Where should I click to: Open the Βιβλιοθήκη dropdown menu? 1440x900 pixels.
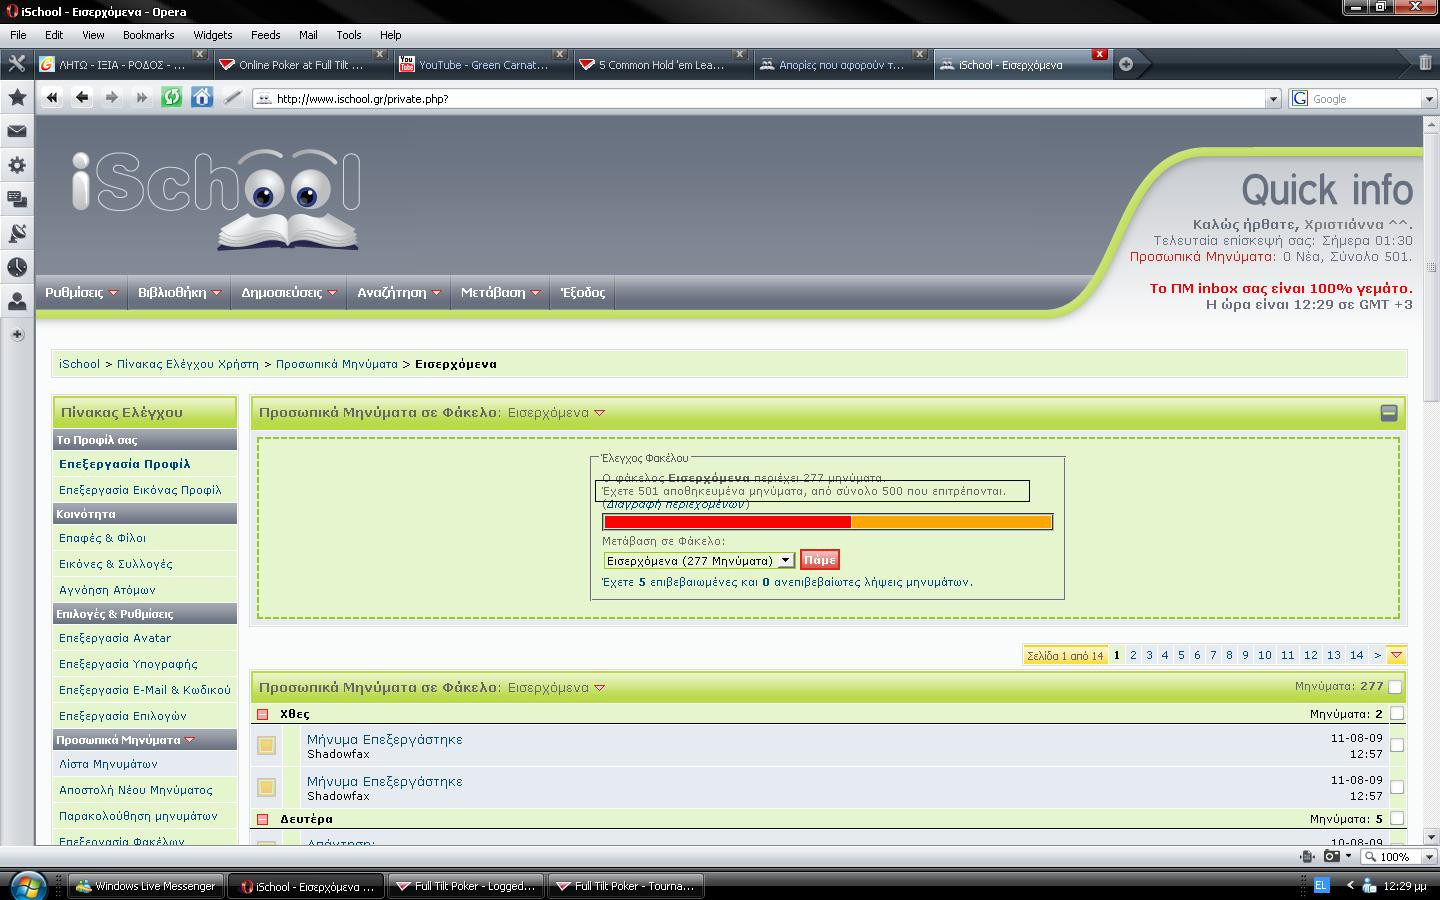(x=179, y=293)
